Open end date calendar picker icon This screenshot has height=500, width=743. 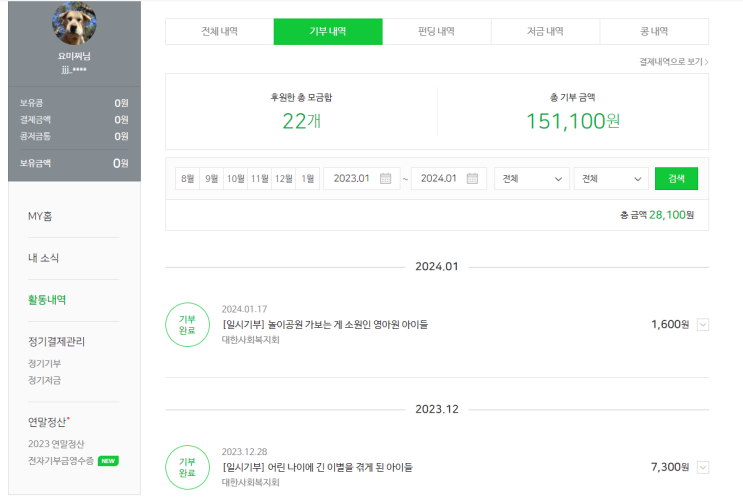click(x=472, y=179)
